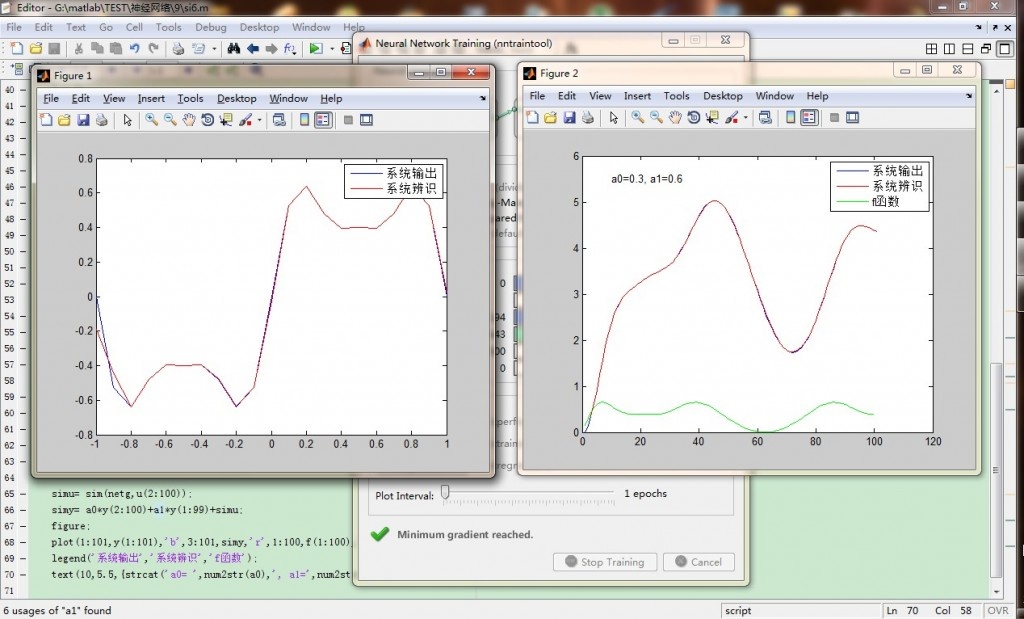Click Editor scrollbar down arrow
The height and width of the screenshot is (619, 1024).
[996, 591]
